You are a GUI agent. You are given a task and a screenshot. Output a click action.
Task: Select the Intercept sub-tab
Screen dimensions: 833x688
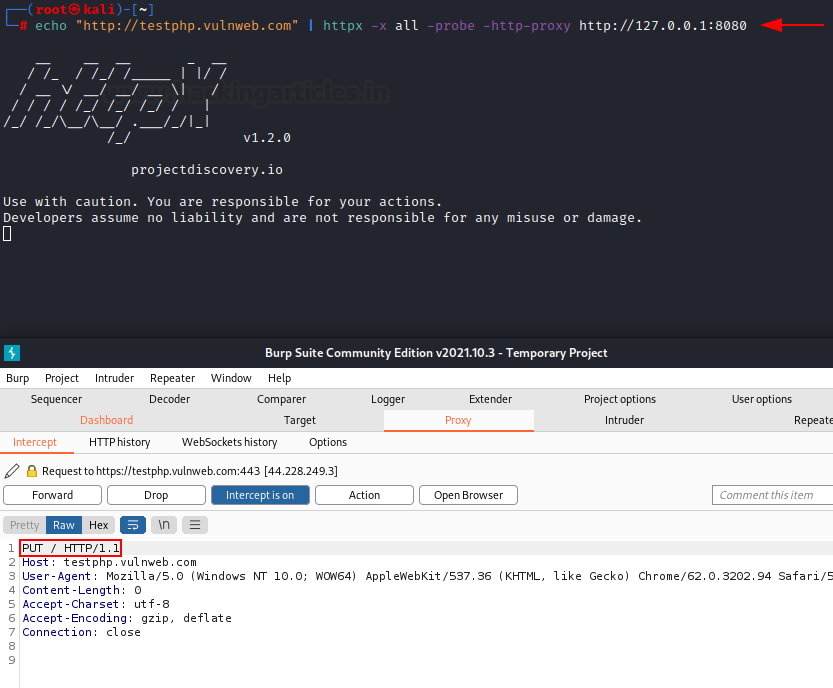pos(35,442)
